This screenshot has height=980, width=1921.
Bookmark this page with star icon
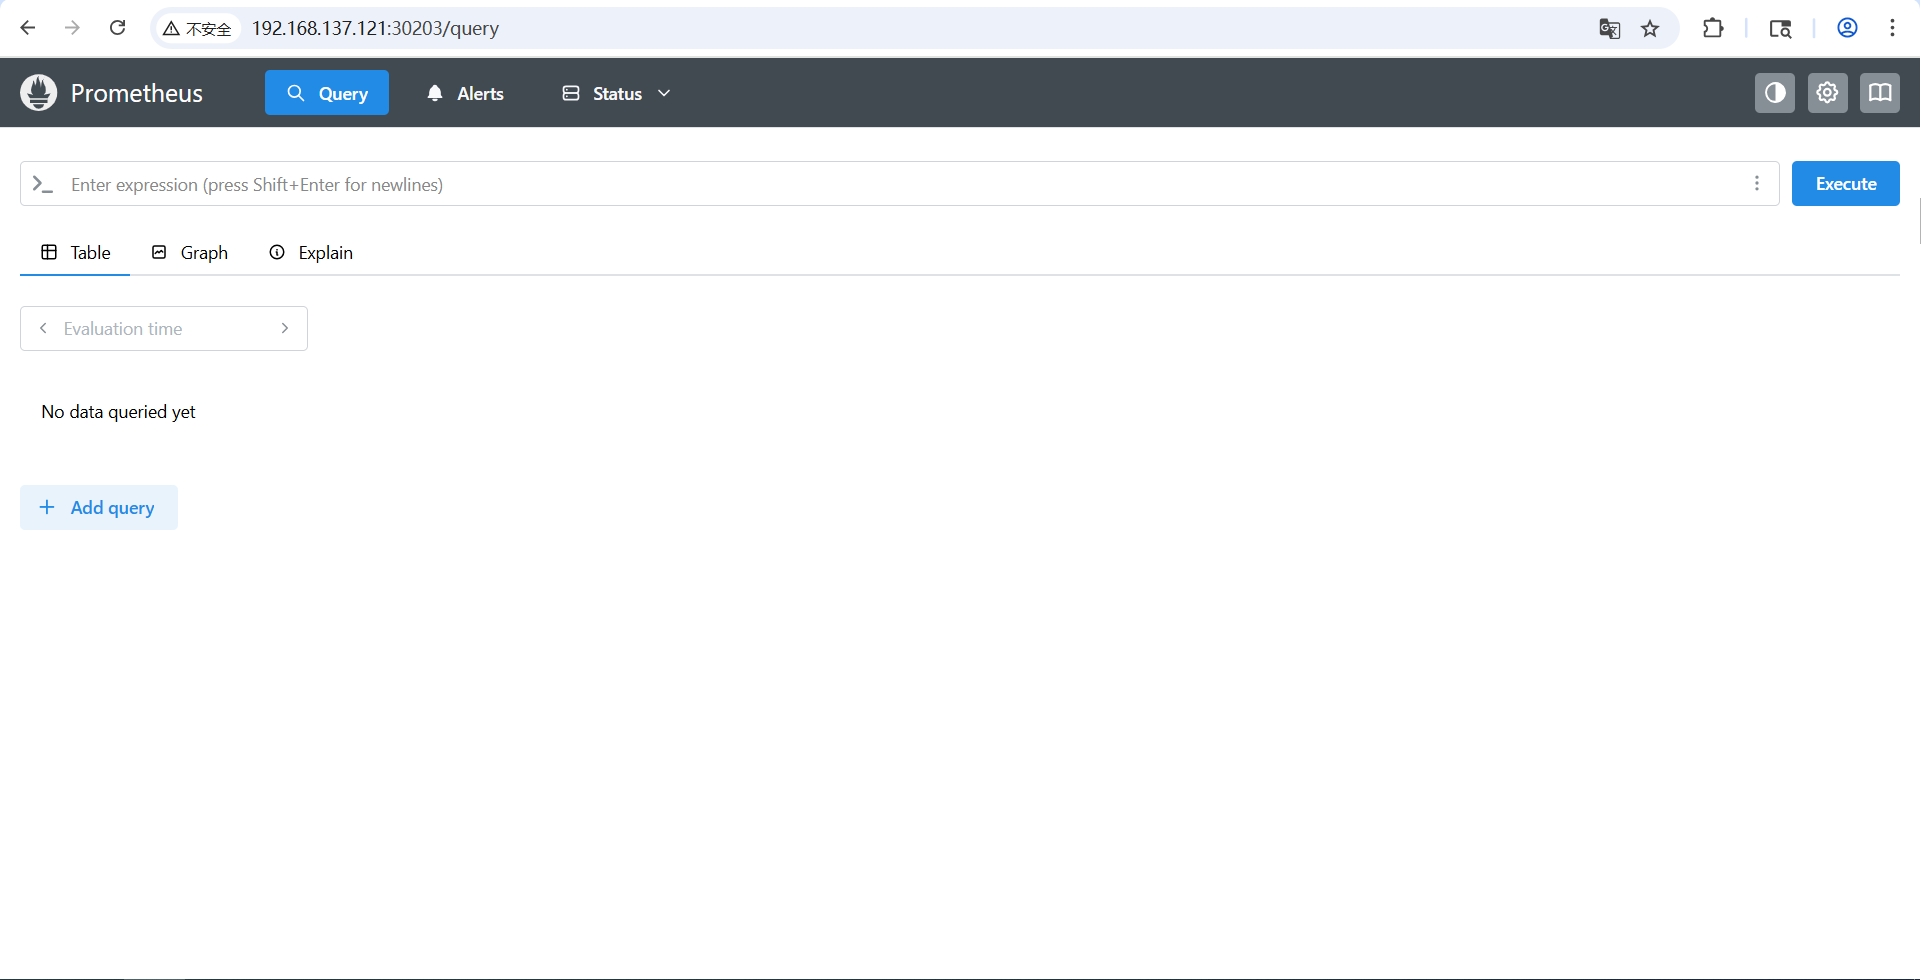1651,28
